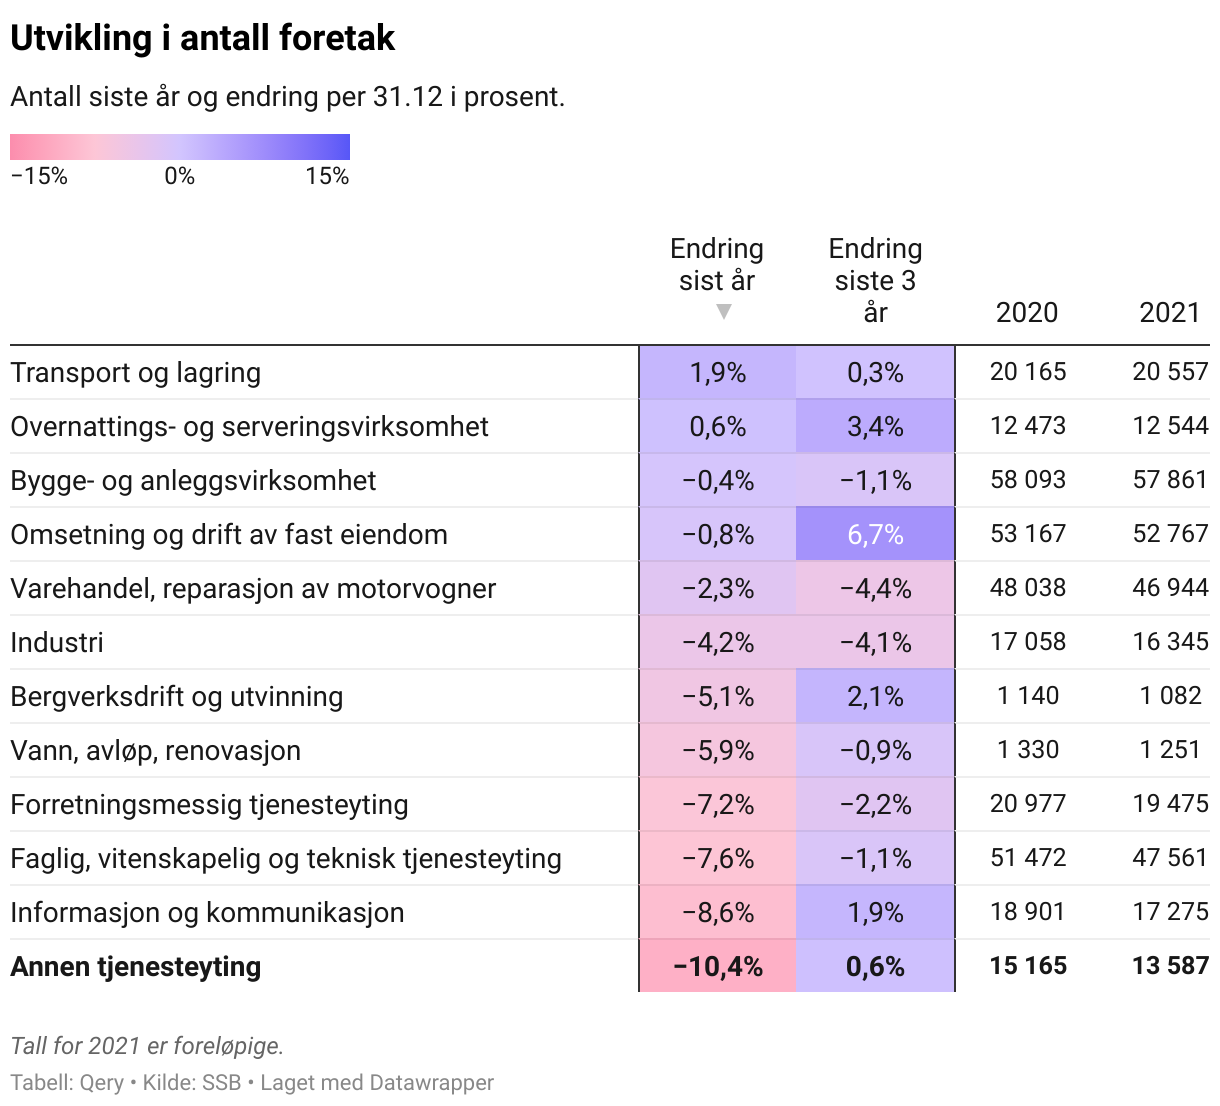This screenshot has height=1106, width=1220.
Task: Select the Transport og lagring row label
Action: point(136,373)
